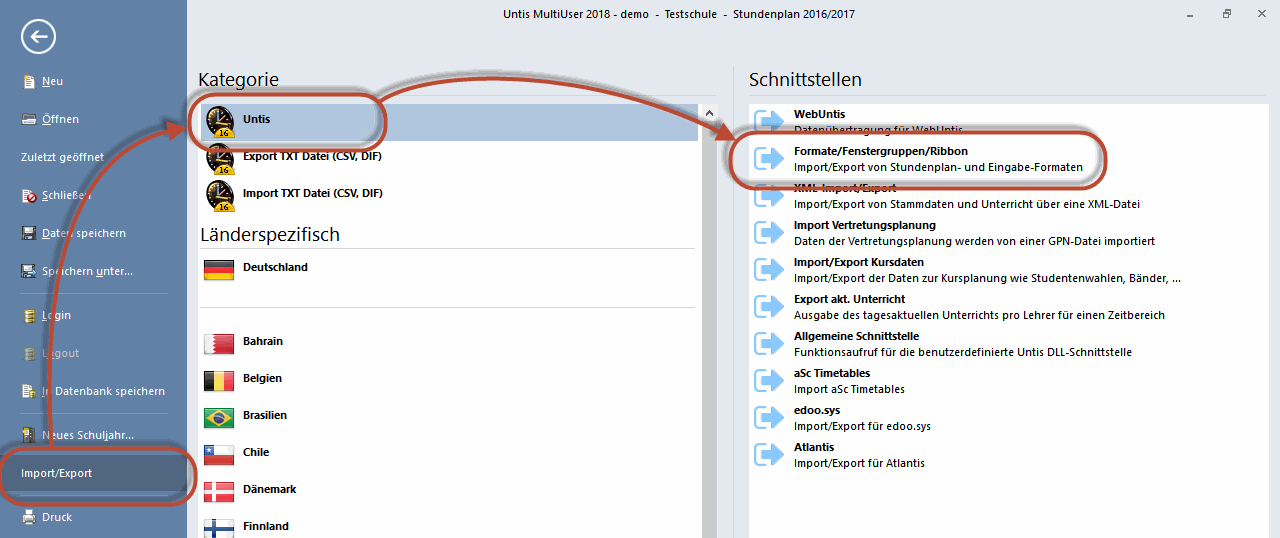The height and width of the screenshot is (538, 1280).
Task: Open Export akt. Unterricht title
Action: [849, 299]
